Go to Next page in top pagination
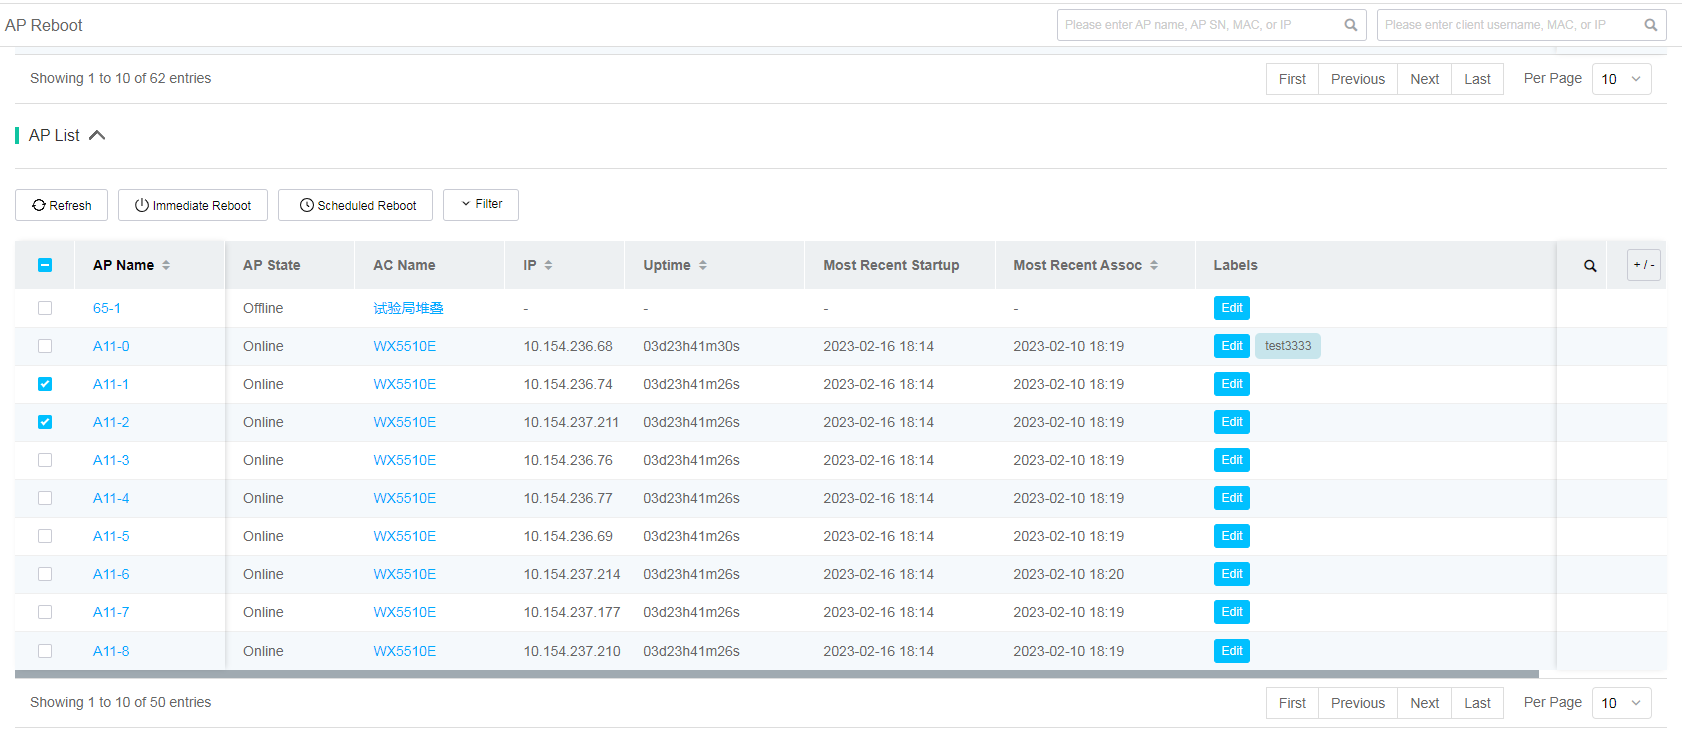The width and height of the screenshot is (1682, 742). click(x=1425, y=79)
